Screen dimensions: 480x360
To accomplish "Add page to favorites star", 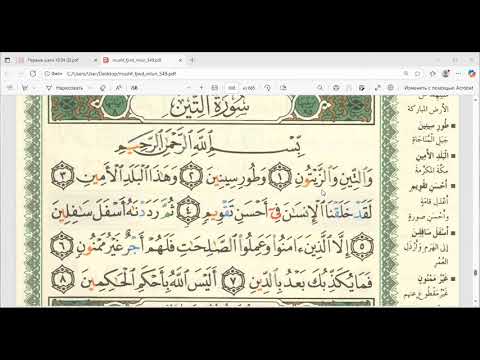I will pyautogui.click(x=417, y=74).
